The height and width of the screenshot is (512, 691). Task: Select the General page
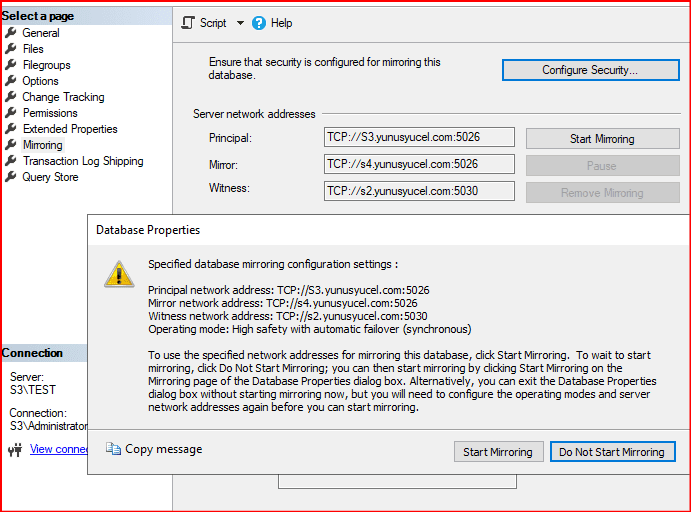pos(41,33)
